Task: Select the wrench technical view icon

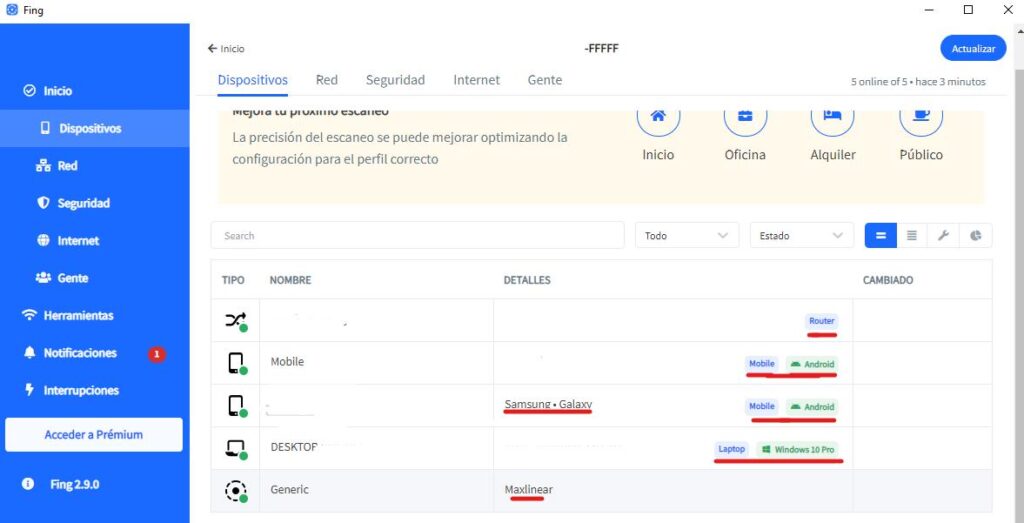Action: click(943, 236)
